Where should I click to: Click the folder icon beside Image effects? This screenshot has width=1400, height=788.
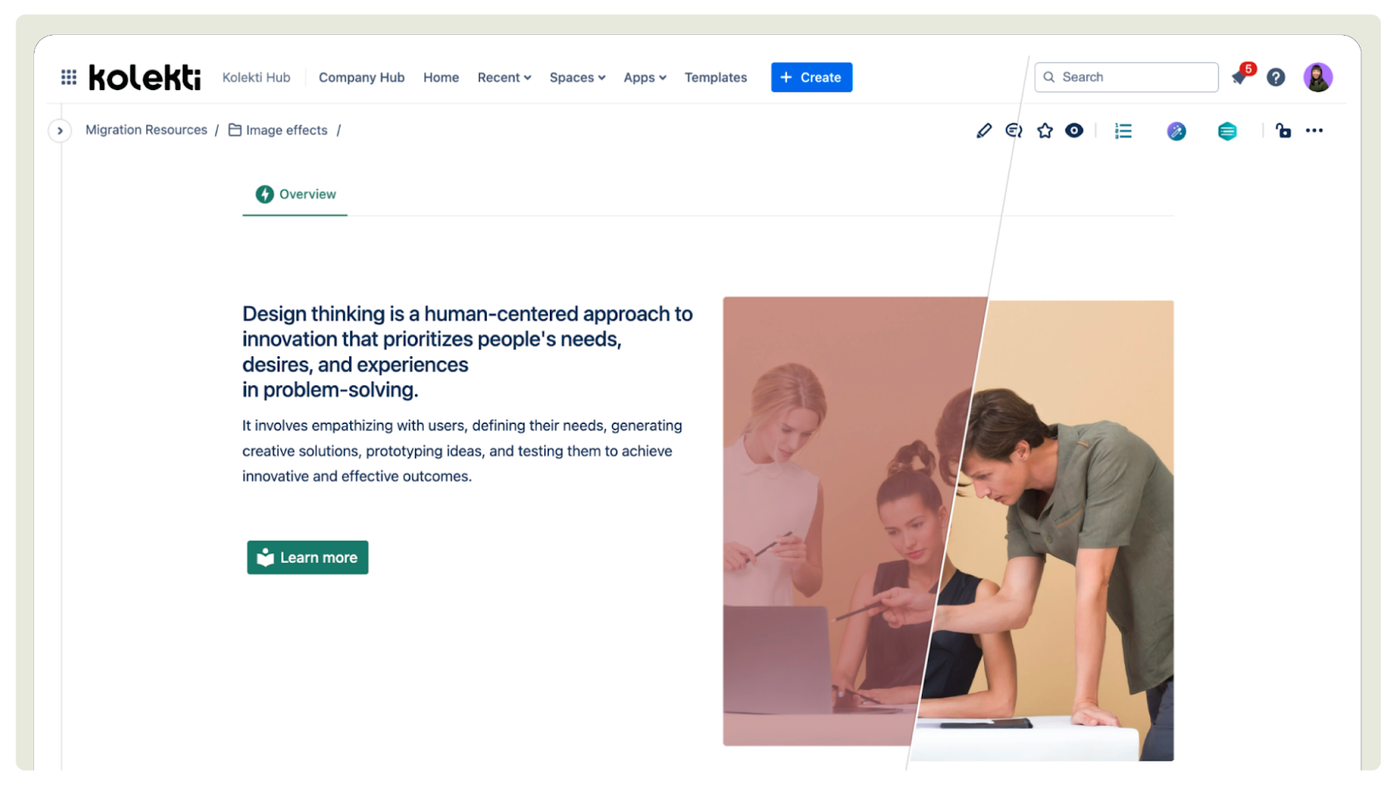pyautogui.click(x=235, y=130)
